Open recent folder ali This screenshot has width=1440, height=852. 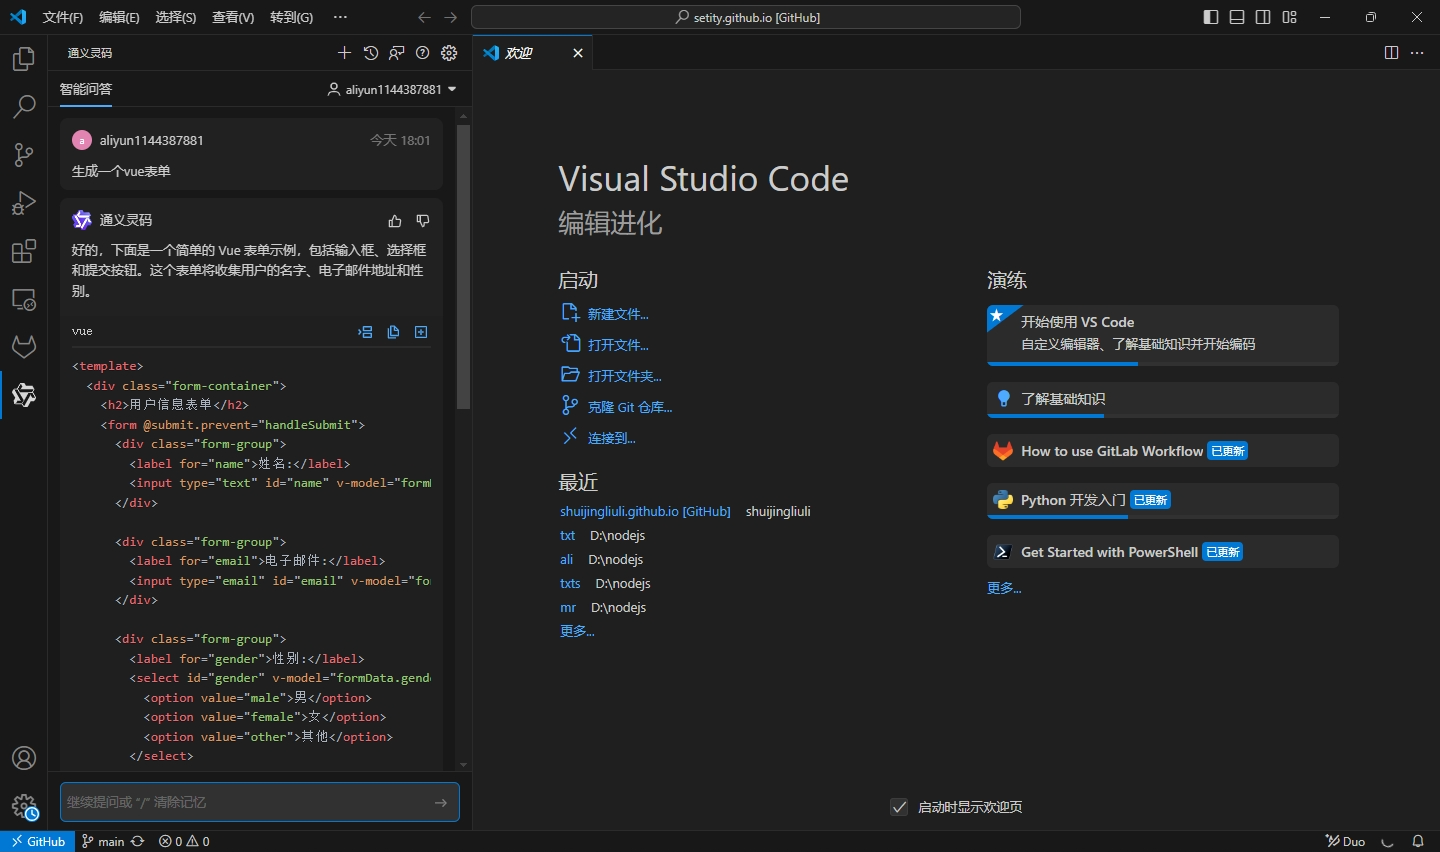[x=567, y=559]
